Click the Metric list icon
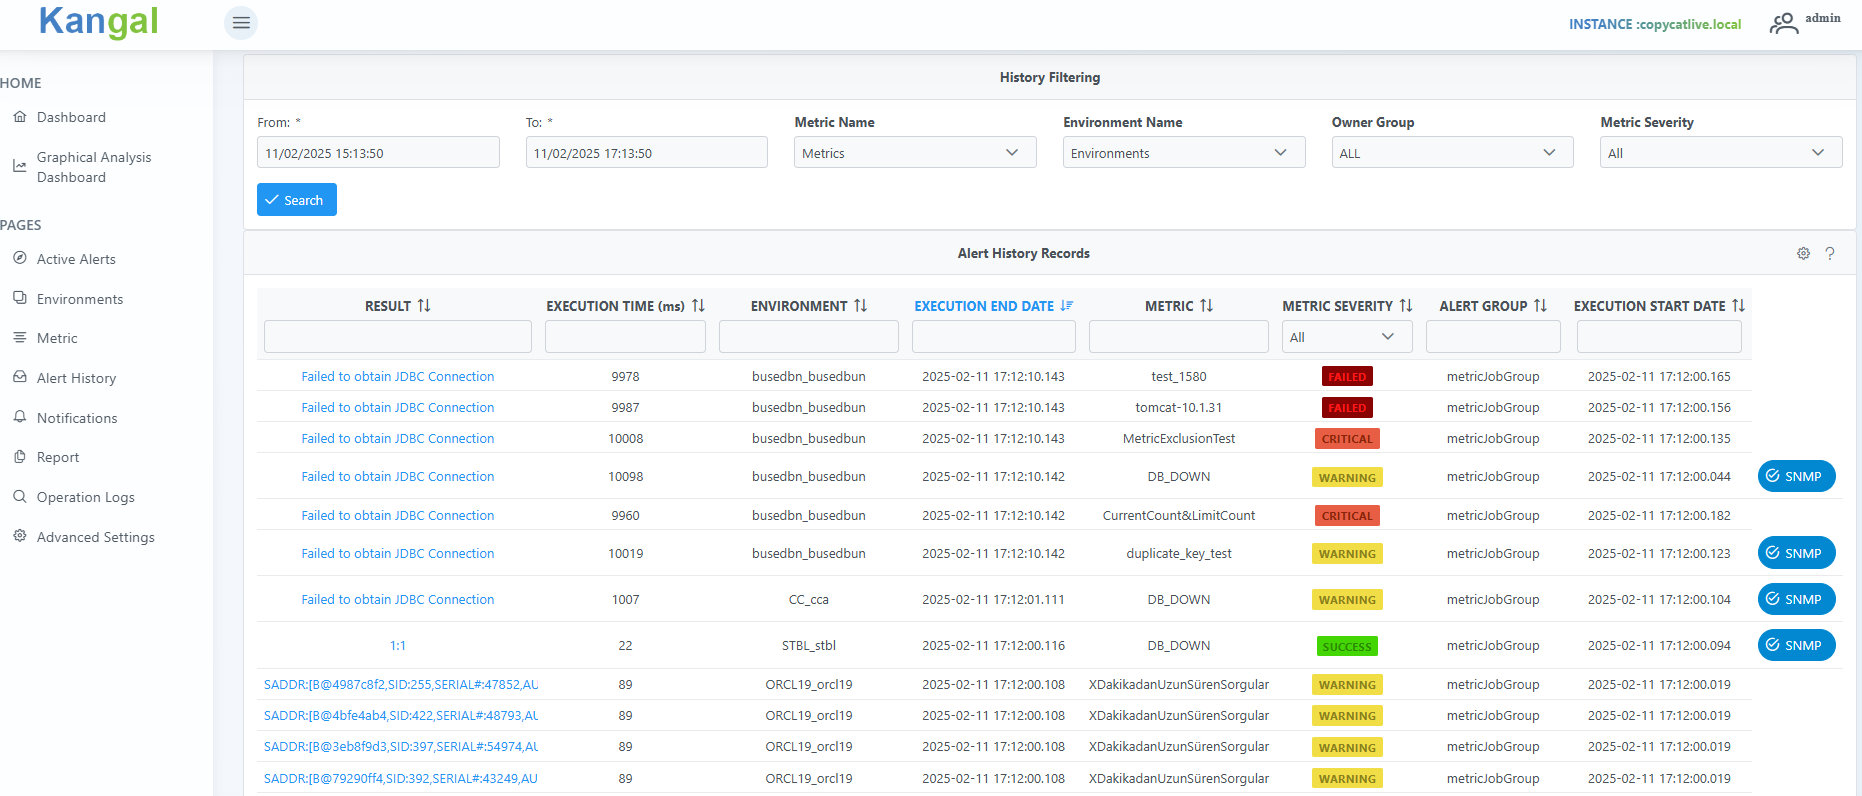The height and width of the screenshot is (796, 1862). pyautogui.click(x=20, y=338)
